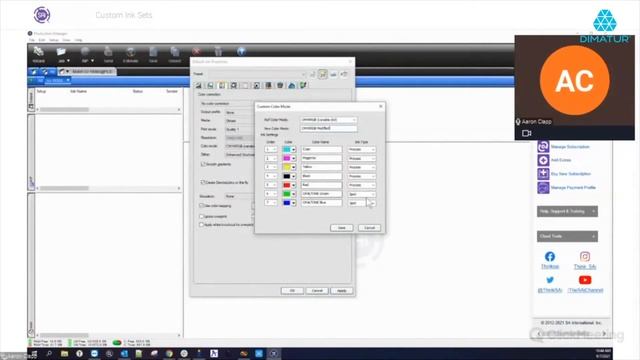Toggle the Apply white knockout checkbox

(202, 225)
